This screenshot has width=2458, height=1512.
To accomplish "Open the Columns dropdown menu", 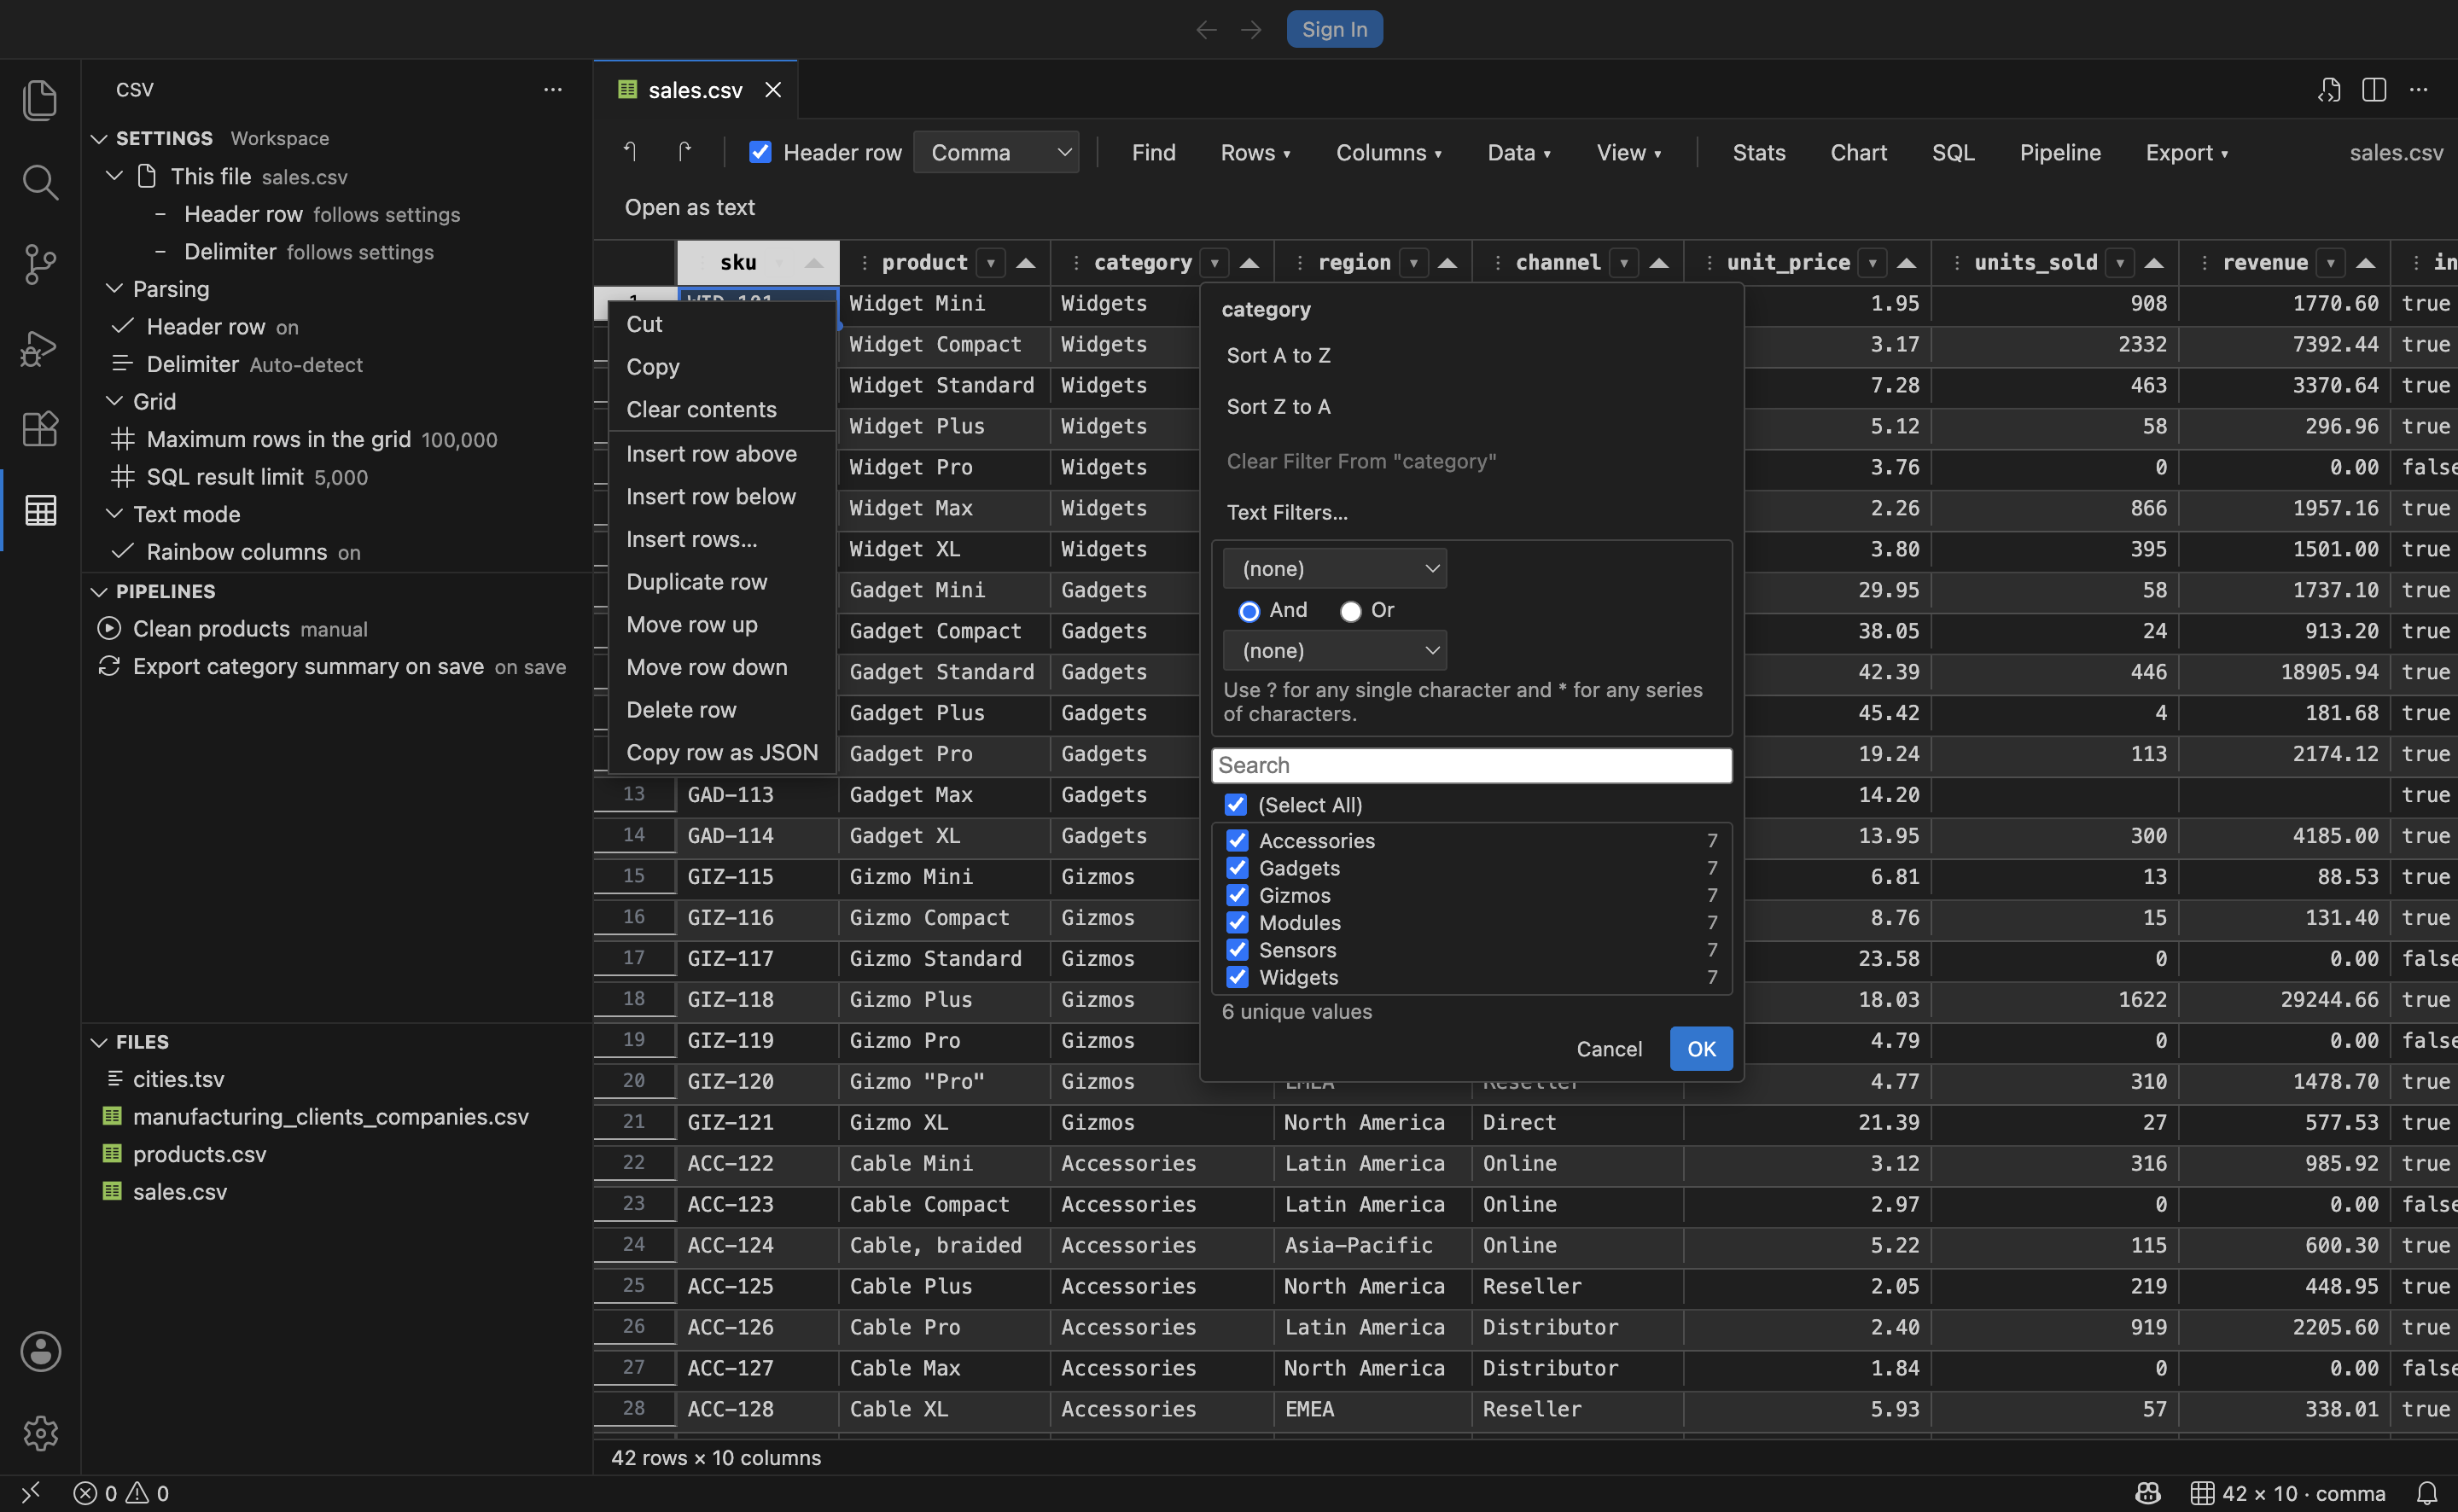I will (x=1389, y=152).
